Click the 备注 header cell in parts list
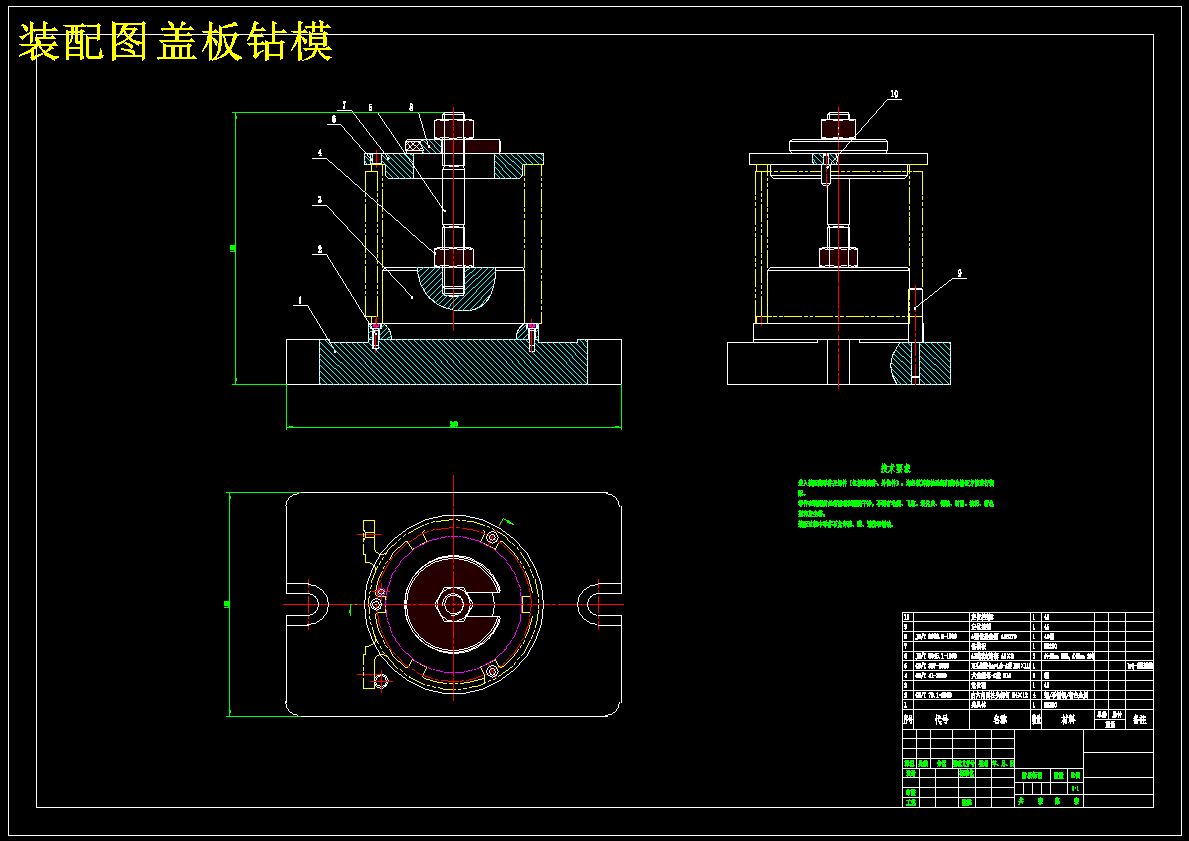Screen dimensions: 1189x841 [1139, 719]
